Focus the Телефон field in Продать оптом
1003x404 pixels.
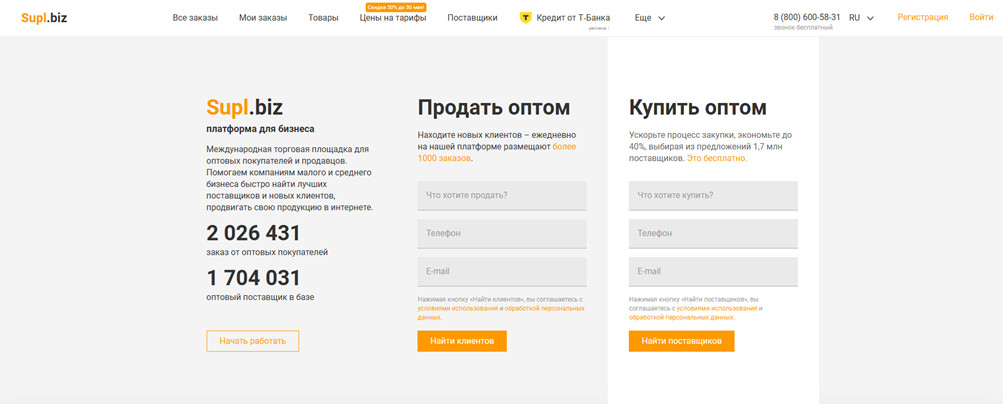[x=502, y=233]
